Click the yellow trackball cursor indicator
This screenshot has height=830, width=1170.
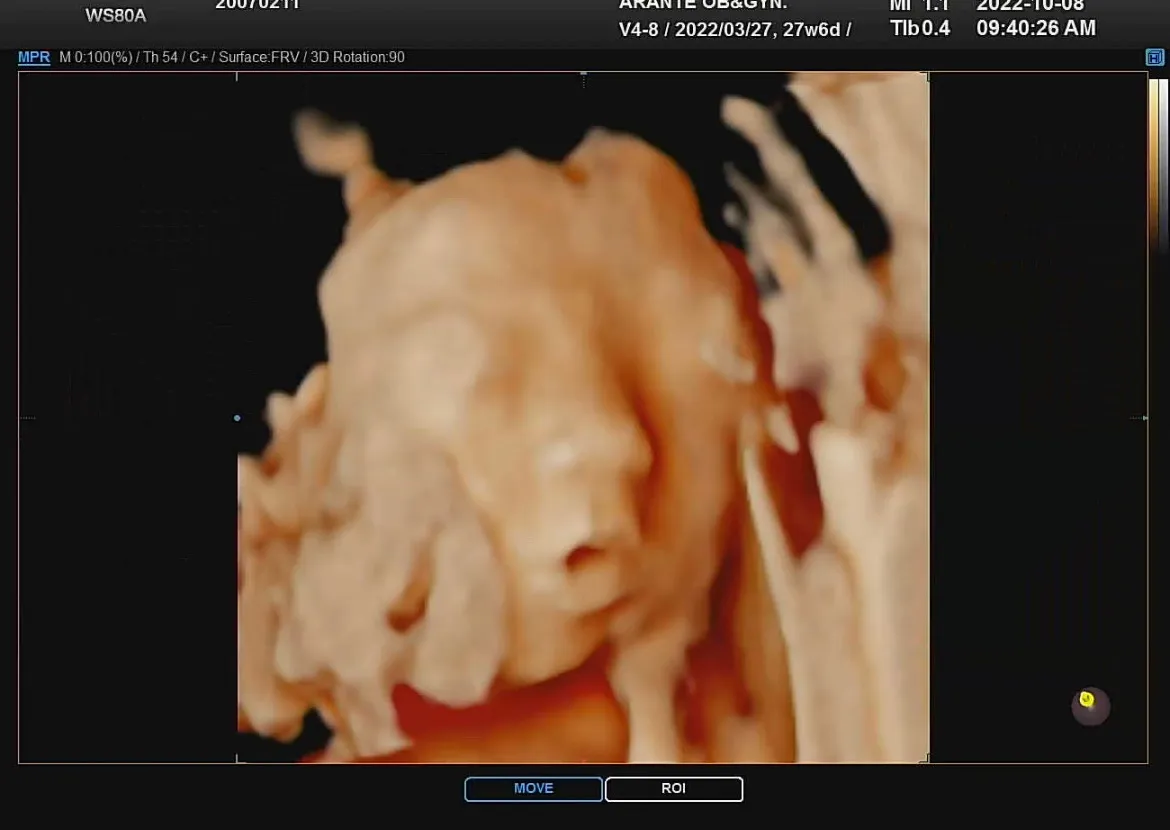1087,699
